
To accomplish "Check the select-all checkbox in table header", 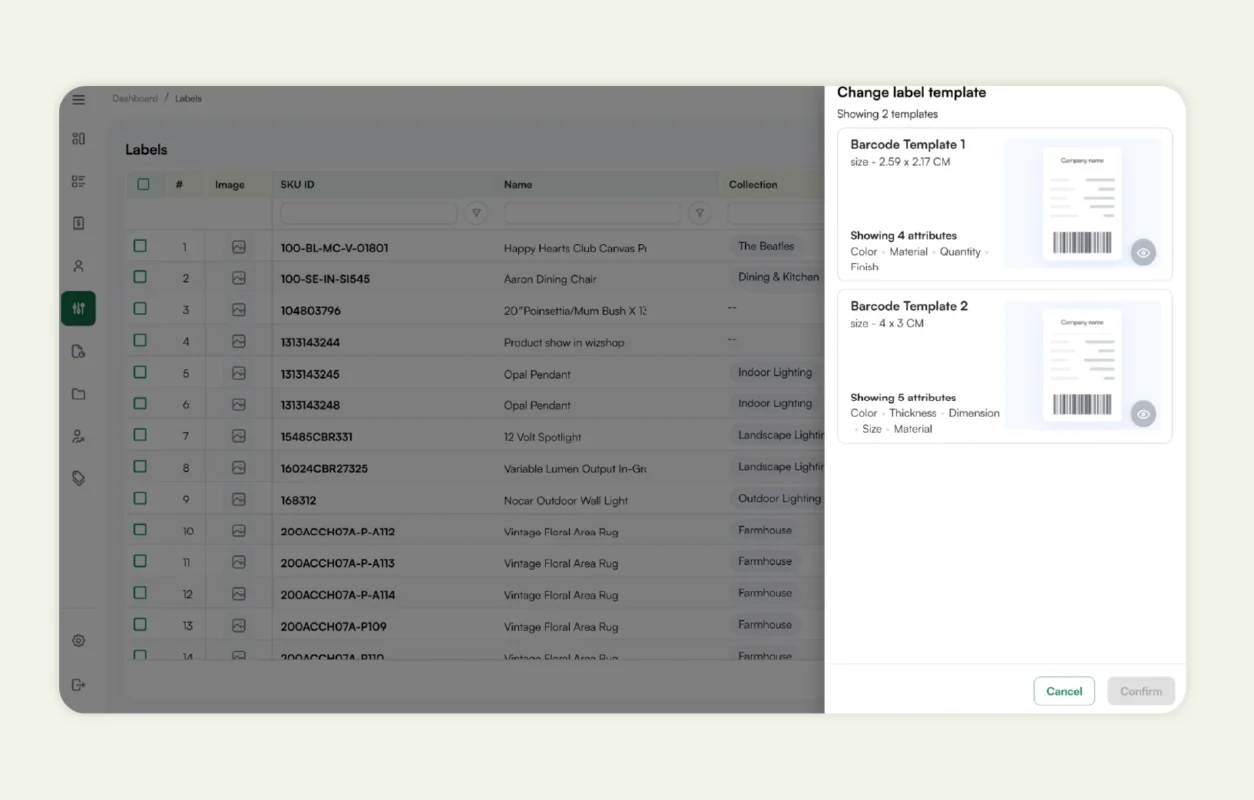I will coord(143,184).
